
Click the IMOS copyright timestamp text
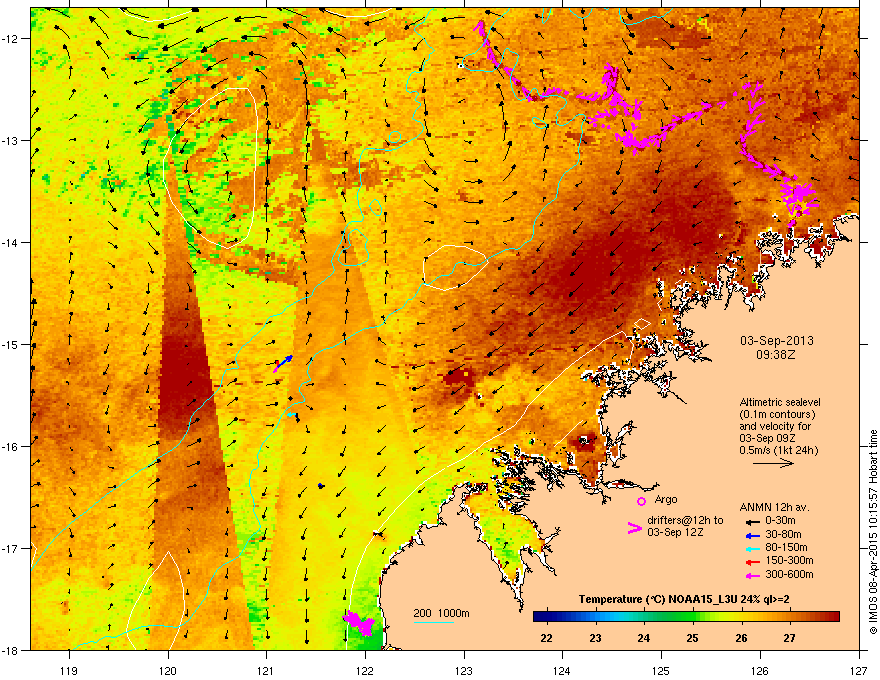pyautogui.click(x=873, y=532)
